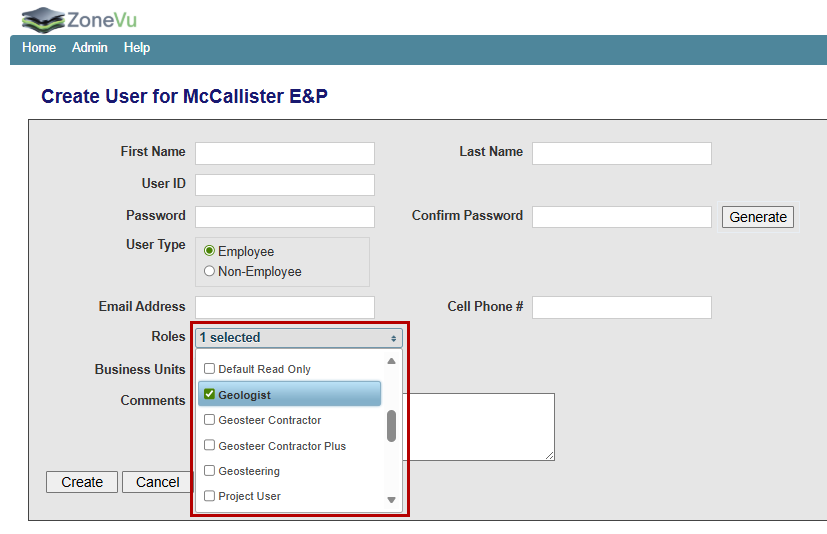827x534 pixels.
Task: Select the Non-Employee user type
Action: point(209,271)
